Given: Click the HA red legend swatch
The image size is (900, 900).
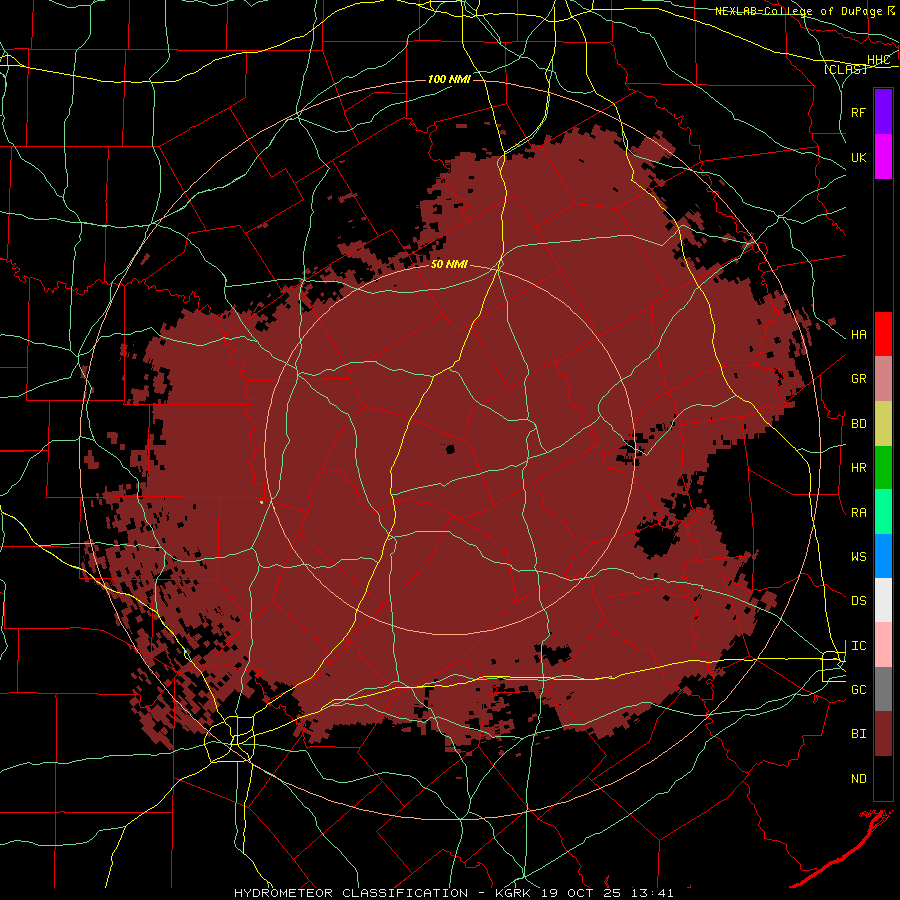Looking at the screenshot, I should [x=883, y=334].
